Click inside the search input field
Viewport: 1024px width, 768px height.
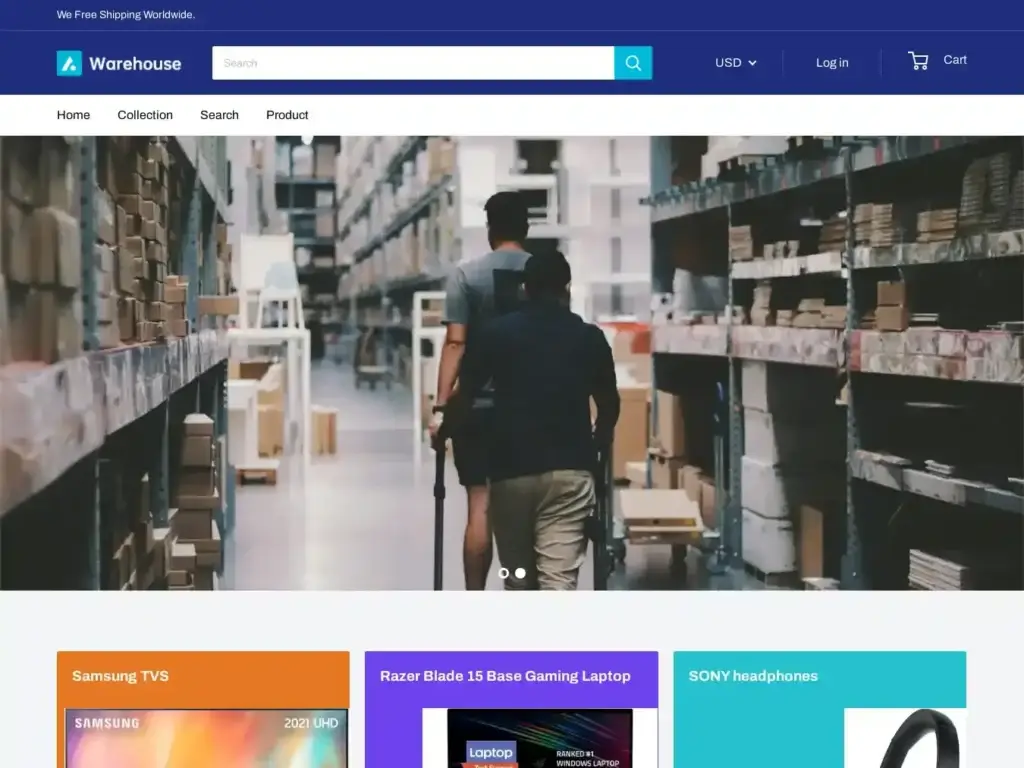coord(400,62)
